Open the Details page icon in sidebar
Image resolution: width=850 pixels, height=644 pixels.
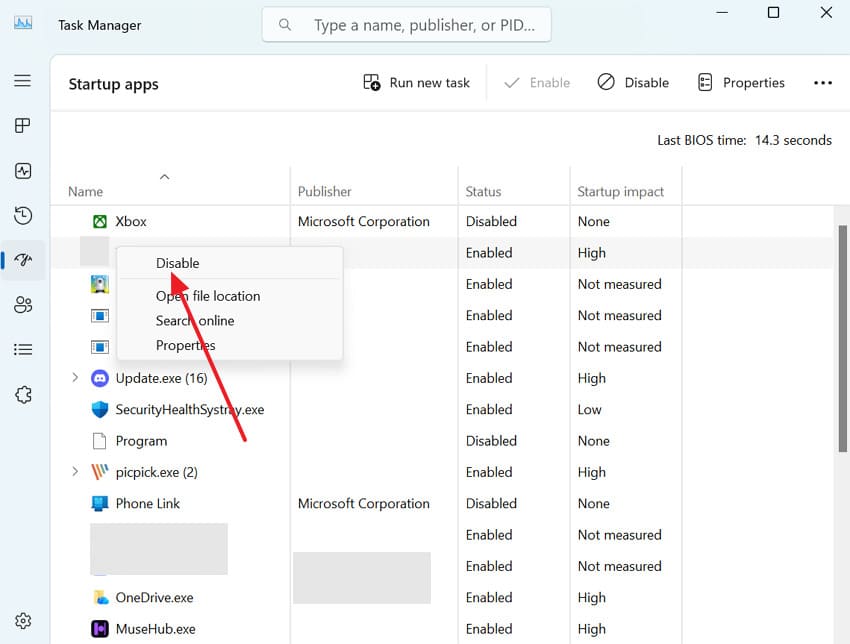point(23,350)
